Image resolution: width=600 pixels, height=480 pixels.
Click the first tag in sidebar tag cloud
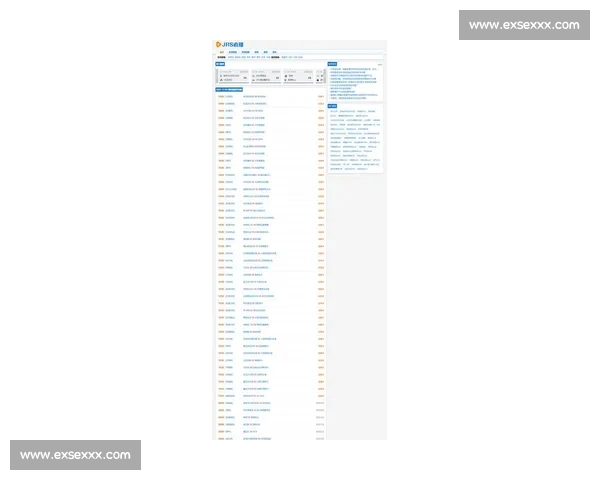click(333, 111)
